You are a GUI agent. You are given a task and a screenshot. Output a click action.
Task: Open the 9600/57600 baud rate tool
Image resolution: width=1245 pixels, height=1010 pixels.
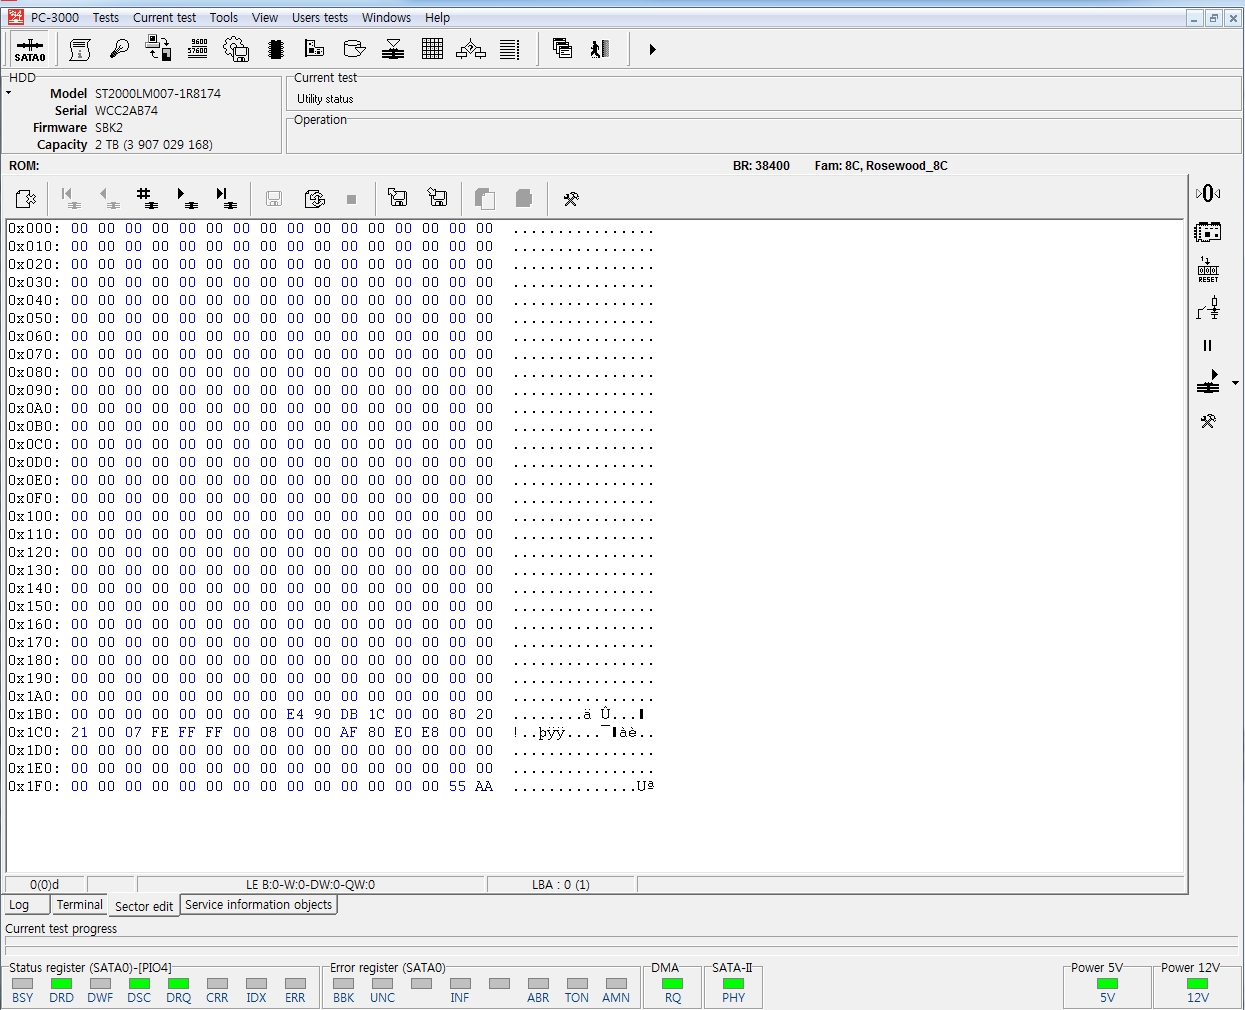click(198, 49)
